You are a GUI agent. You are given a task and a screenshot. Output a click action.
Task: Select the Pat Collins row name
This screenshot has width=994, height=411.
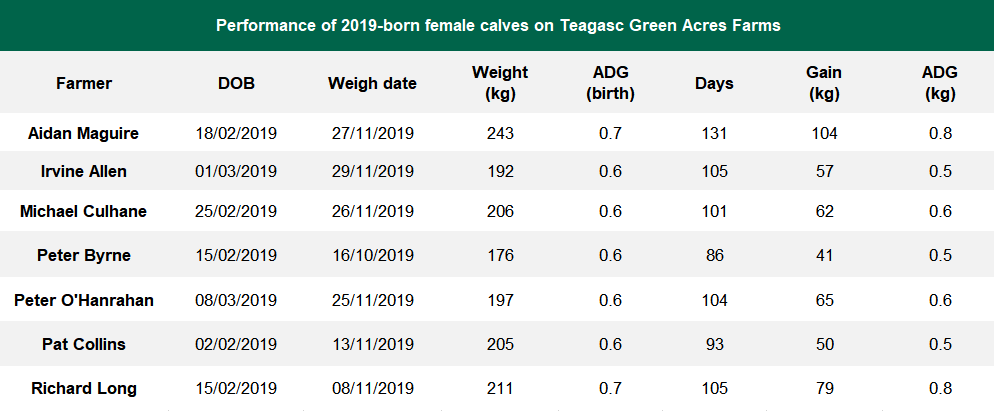(84, 344)
